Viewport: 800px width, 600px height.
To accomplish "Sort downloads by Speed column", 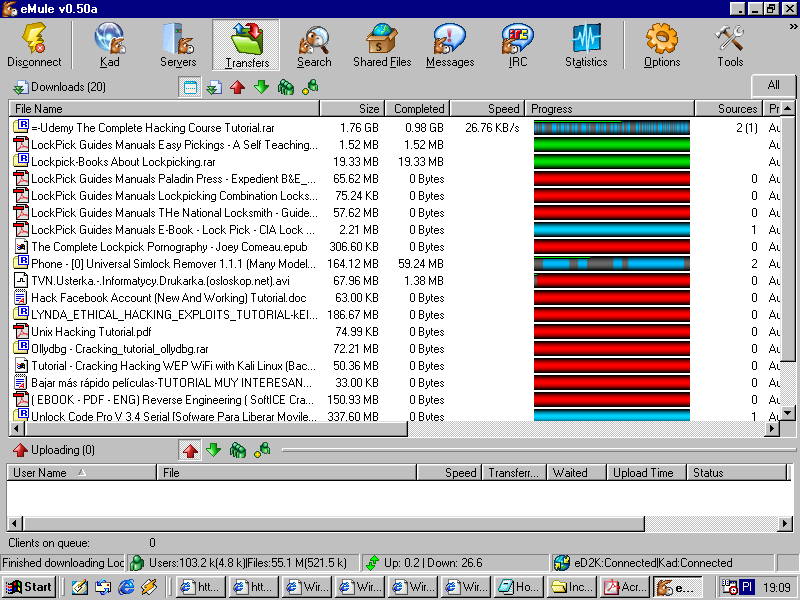I will [487, 109].
